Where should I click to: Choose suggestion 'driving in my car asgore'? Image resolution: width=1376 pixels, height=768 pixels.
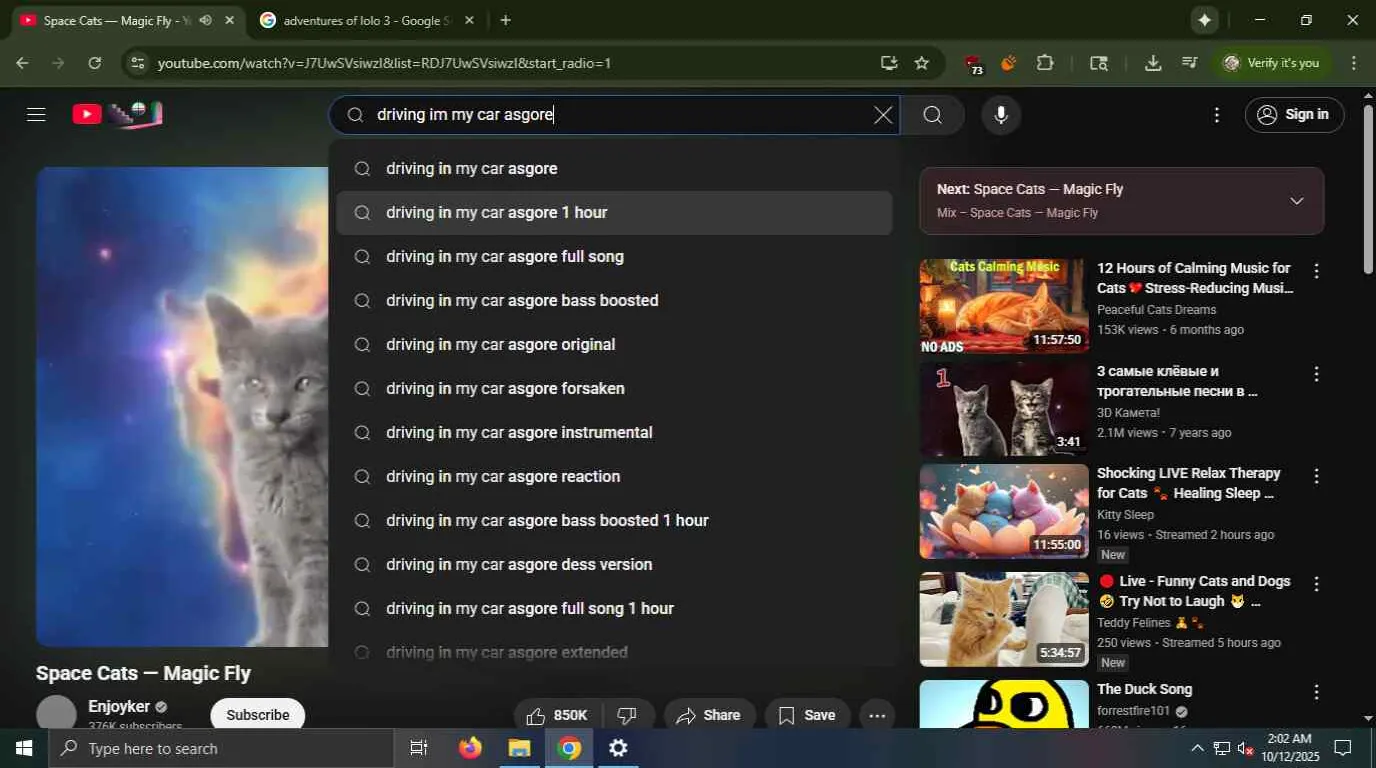pos(614,169)
